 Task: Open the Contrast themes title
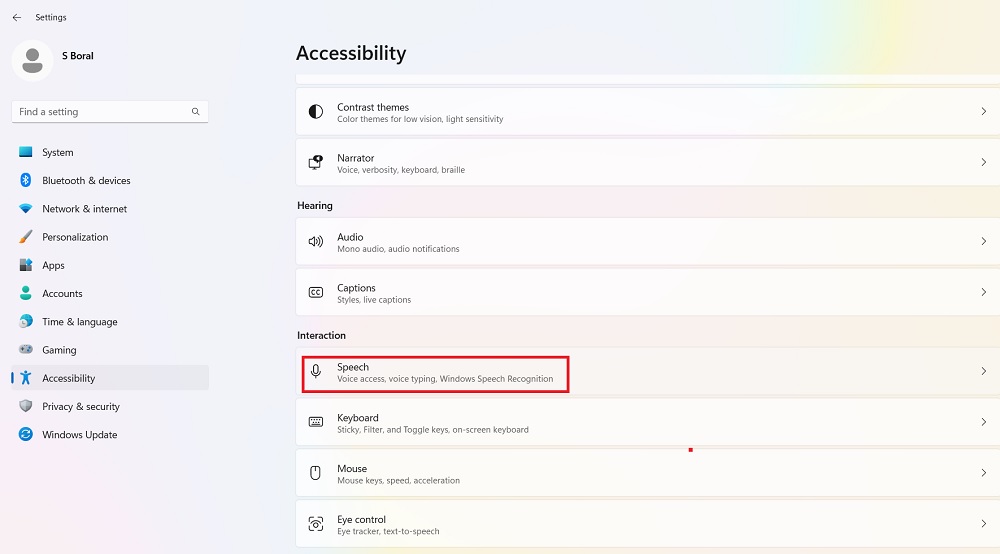point(373,107)
